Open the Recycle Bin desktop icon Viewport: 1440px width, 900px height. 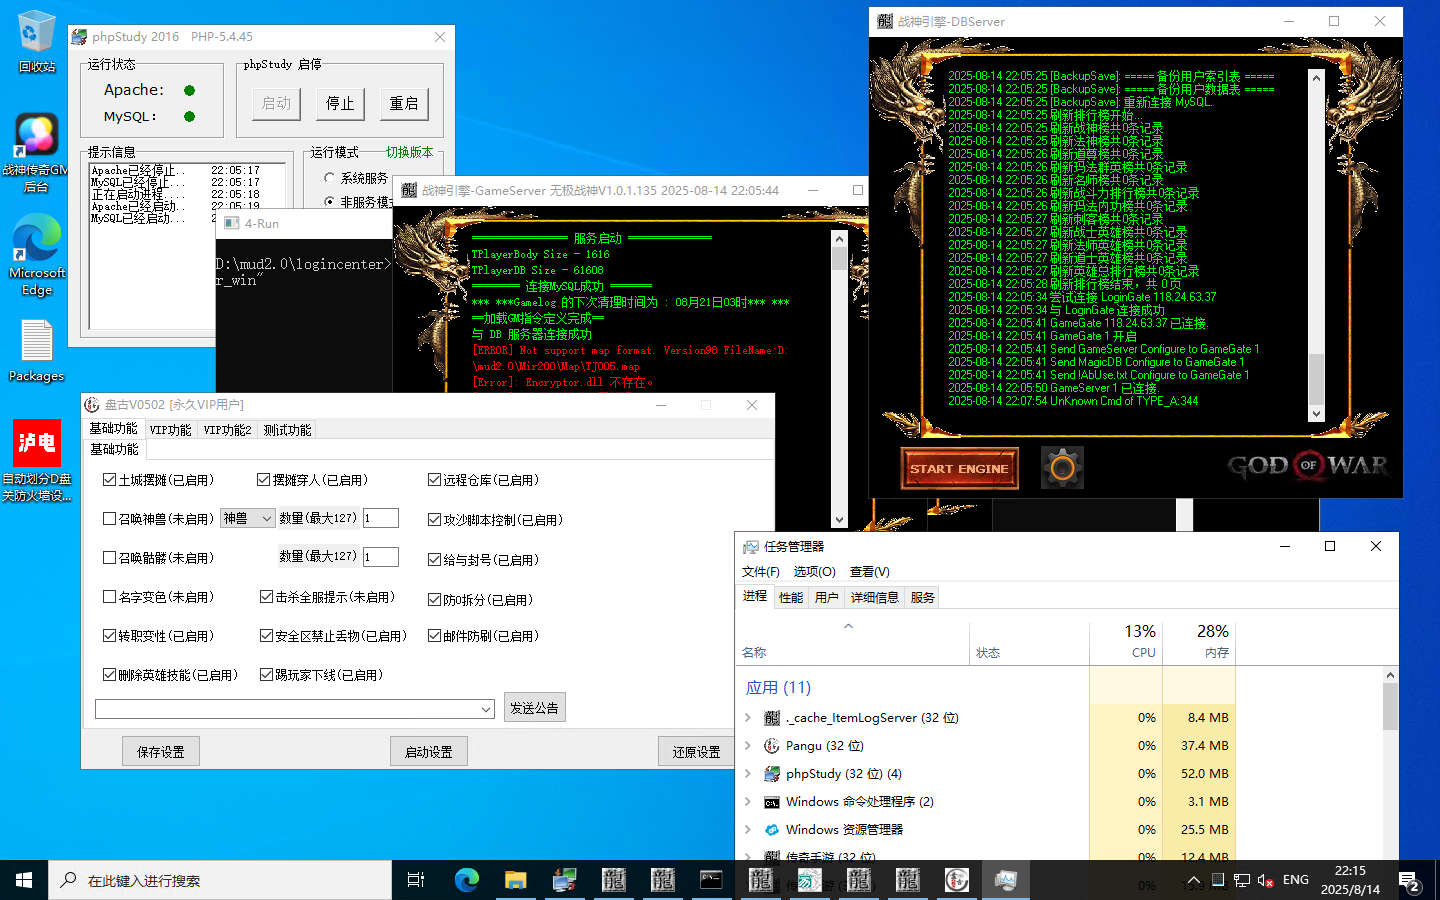36,40
